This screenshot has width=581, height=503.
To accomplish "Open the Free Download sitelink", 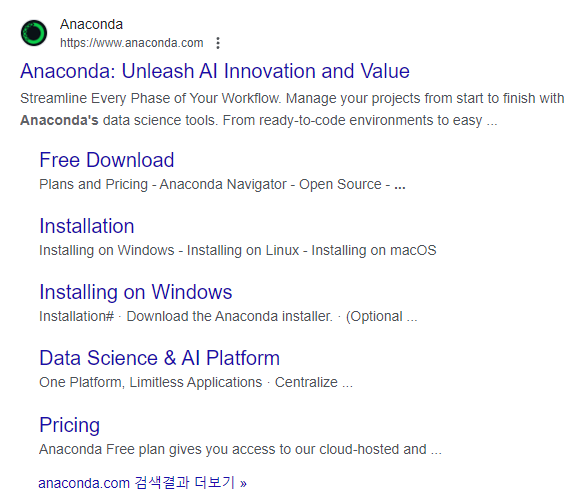I will (x=107, y=160).
